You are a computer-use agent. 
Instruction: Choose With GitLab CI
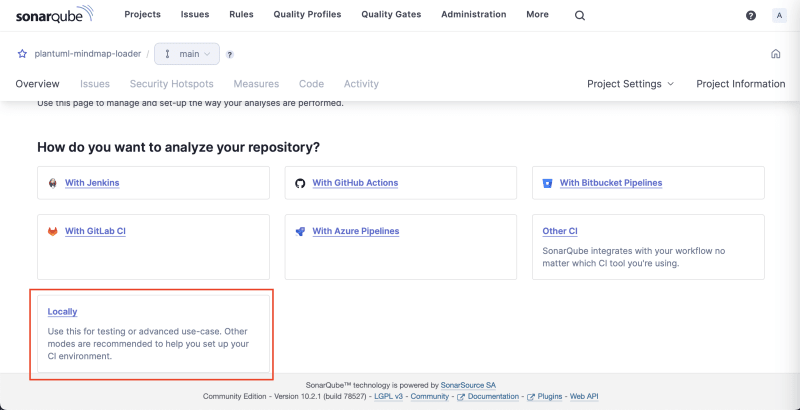coord(95,231)
